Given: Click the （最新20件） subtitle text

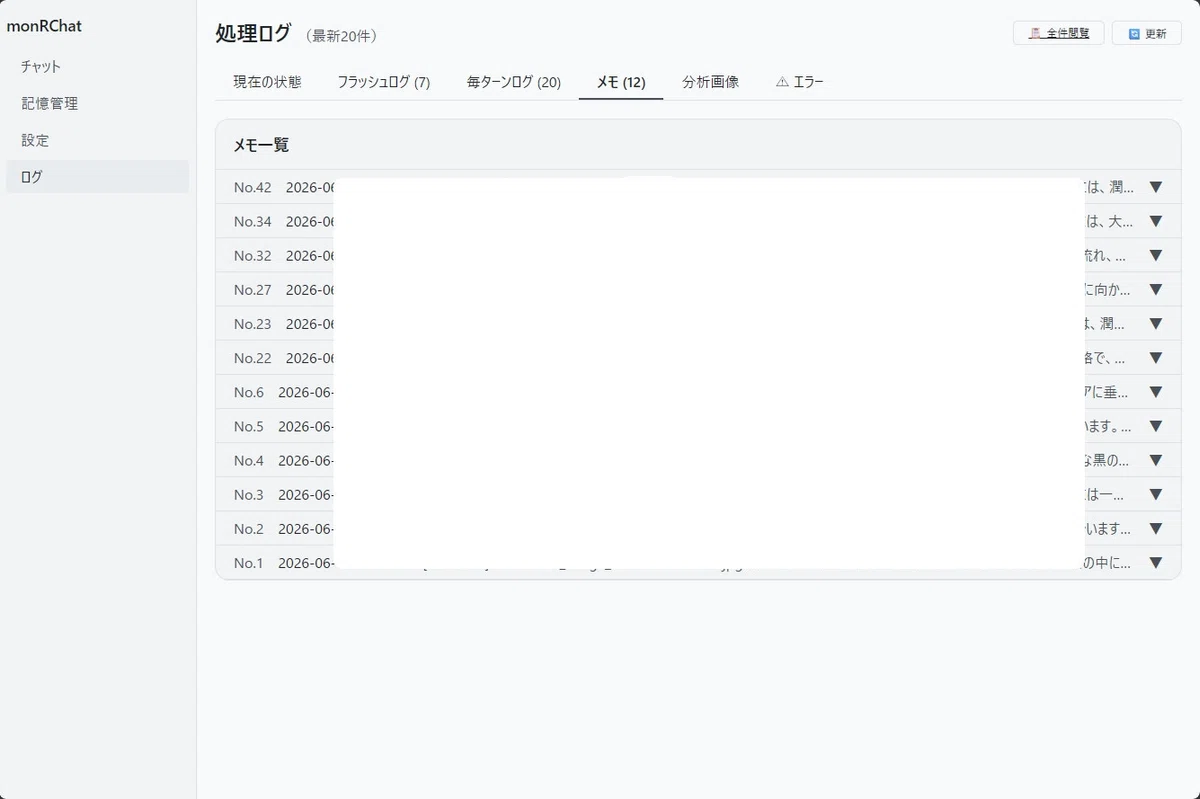Looking at the screenshot, I should pos(341,36).
